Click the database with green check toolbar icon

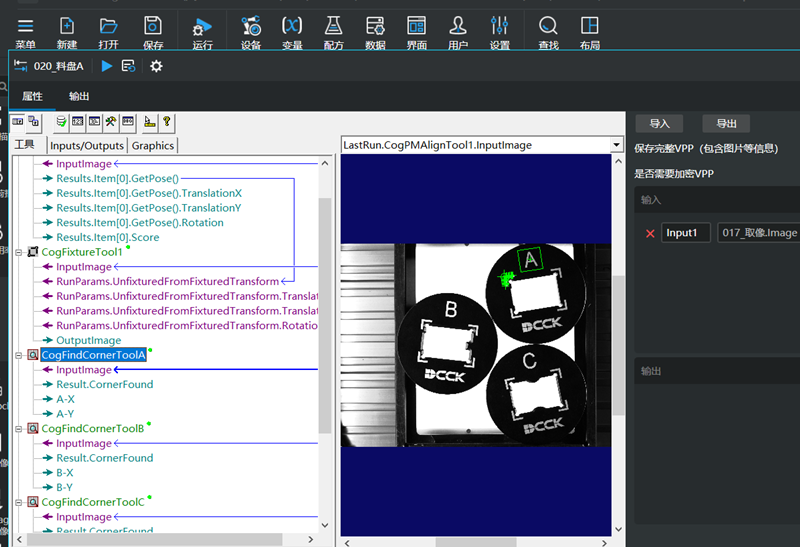61,121
